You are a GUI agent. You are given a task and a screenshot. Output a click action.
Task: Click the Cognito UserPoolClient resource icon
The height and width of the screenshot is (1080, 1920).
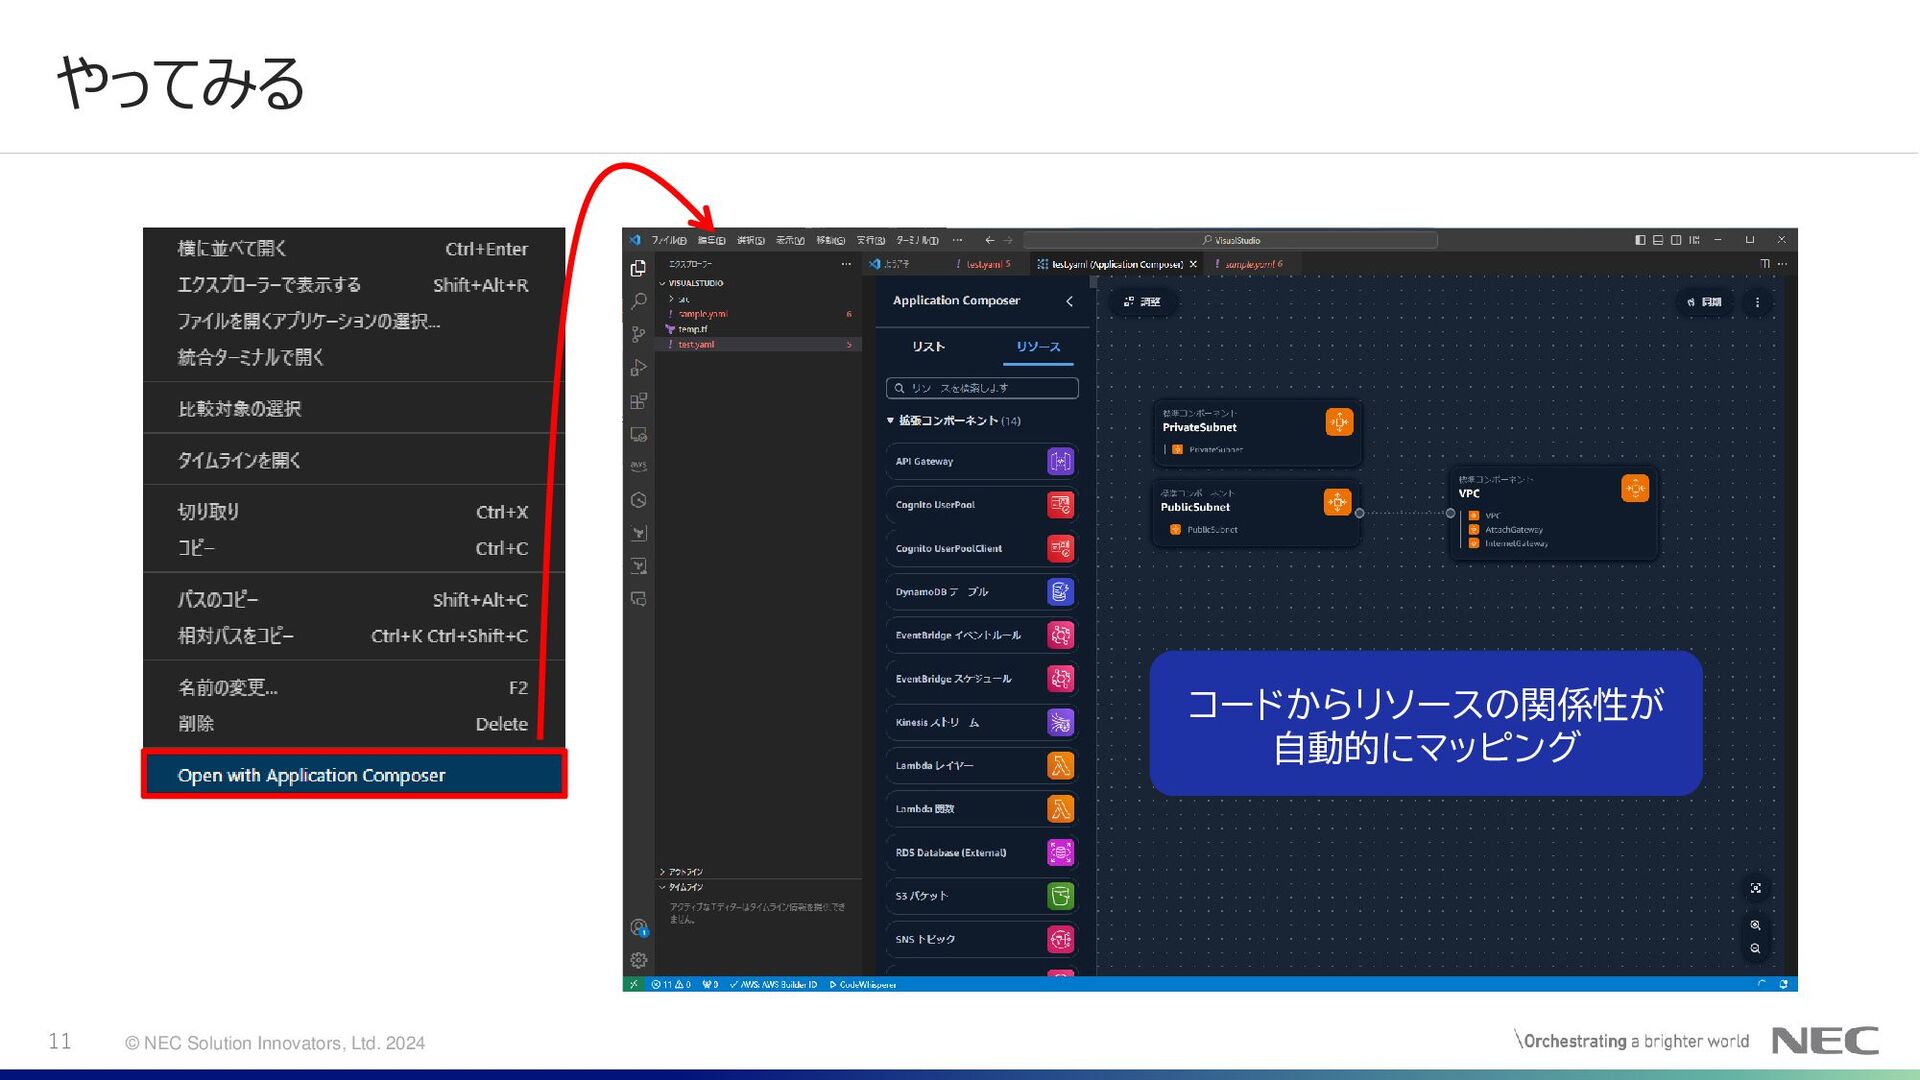tap(1060, 548)
